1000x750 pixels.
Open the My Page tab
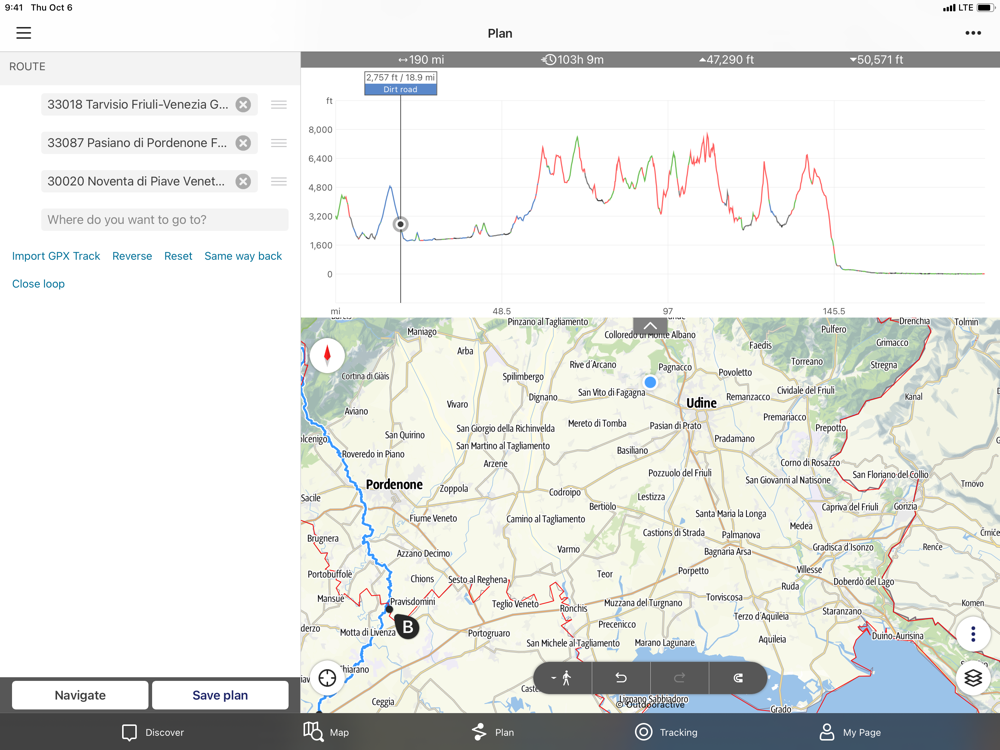coord(850,732)
